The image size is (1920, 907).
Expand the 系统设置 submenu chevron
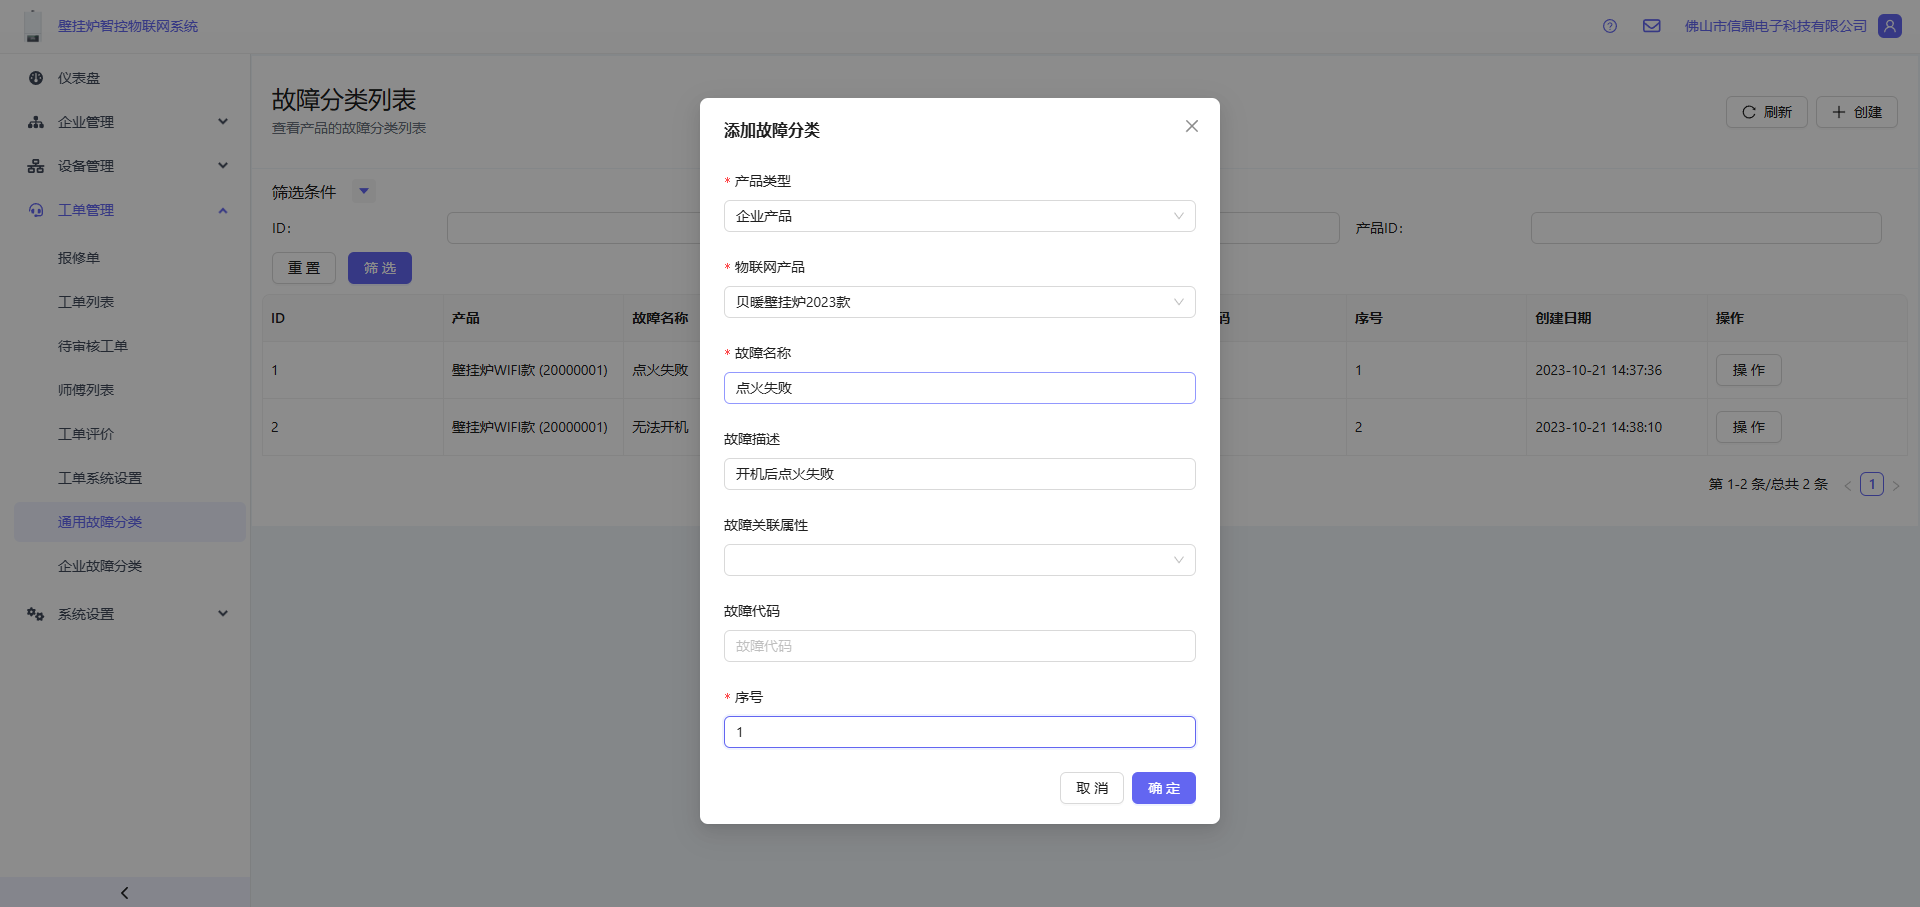tap(223, 614)
